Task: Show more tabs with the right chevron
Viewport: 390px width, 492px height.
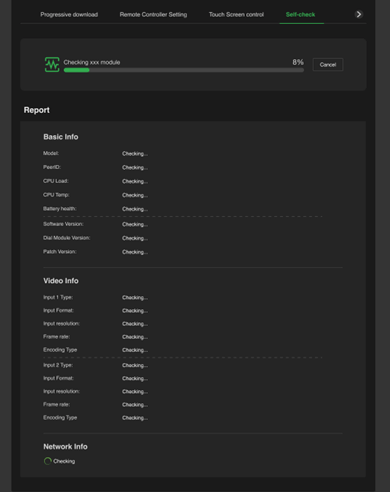Action: [x=359, y=14]
